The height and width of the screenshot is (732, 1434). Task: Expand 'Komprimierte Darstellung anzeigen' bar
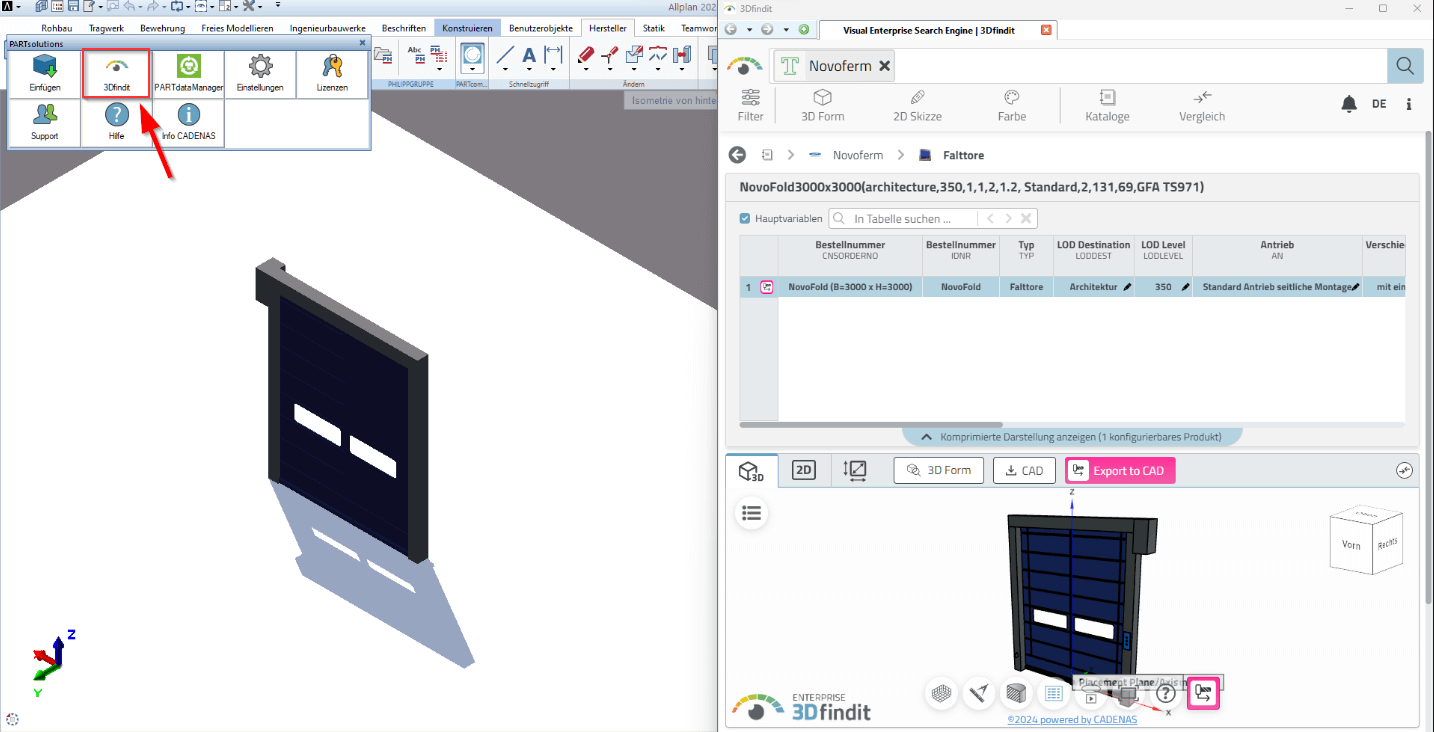(1071, 437)
